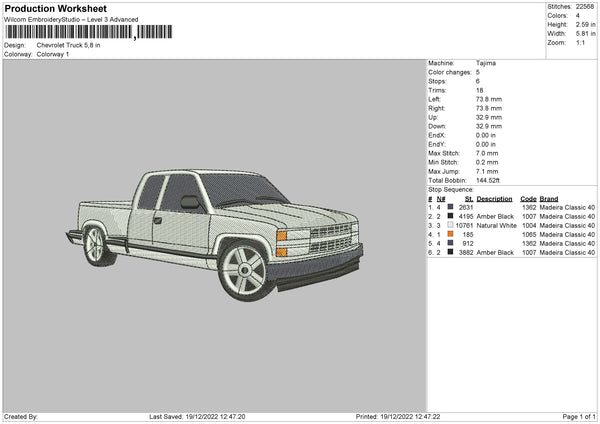Select the Natural White thread swatch

[x=450, y=225]
